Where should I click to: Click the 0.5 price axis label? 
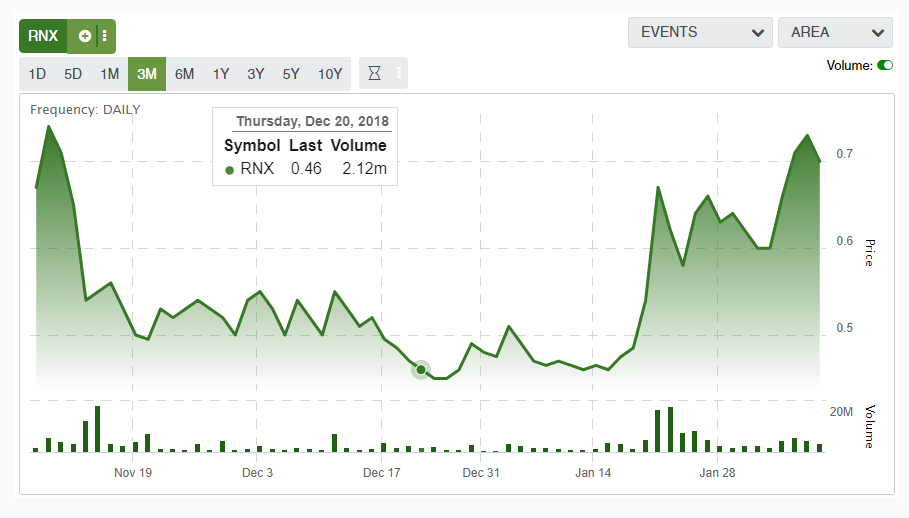844,328
